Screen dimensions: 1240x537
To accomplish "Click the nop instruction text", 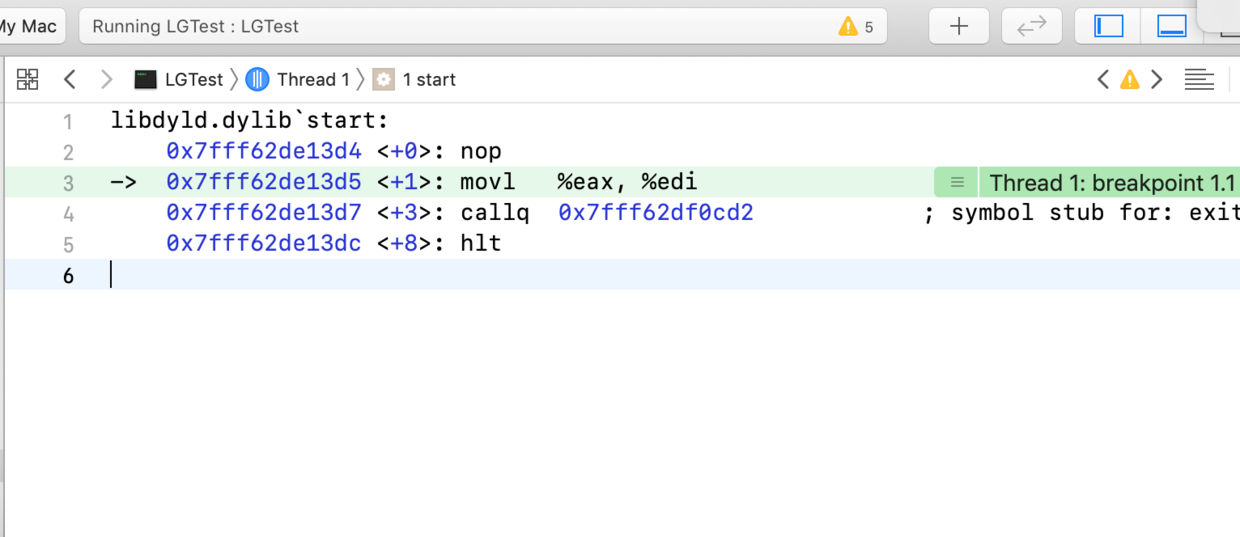I will [481, 152].
